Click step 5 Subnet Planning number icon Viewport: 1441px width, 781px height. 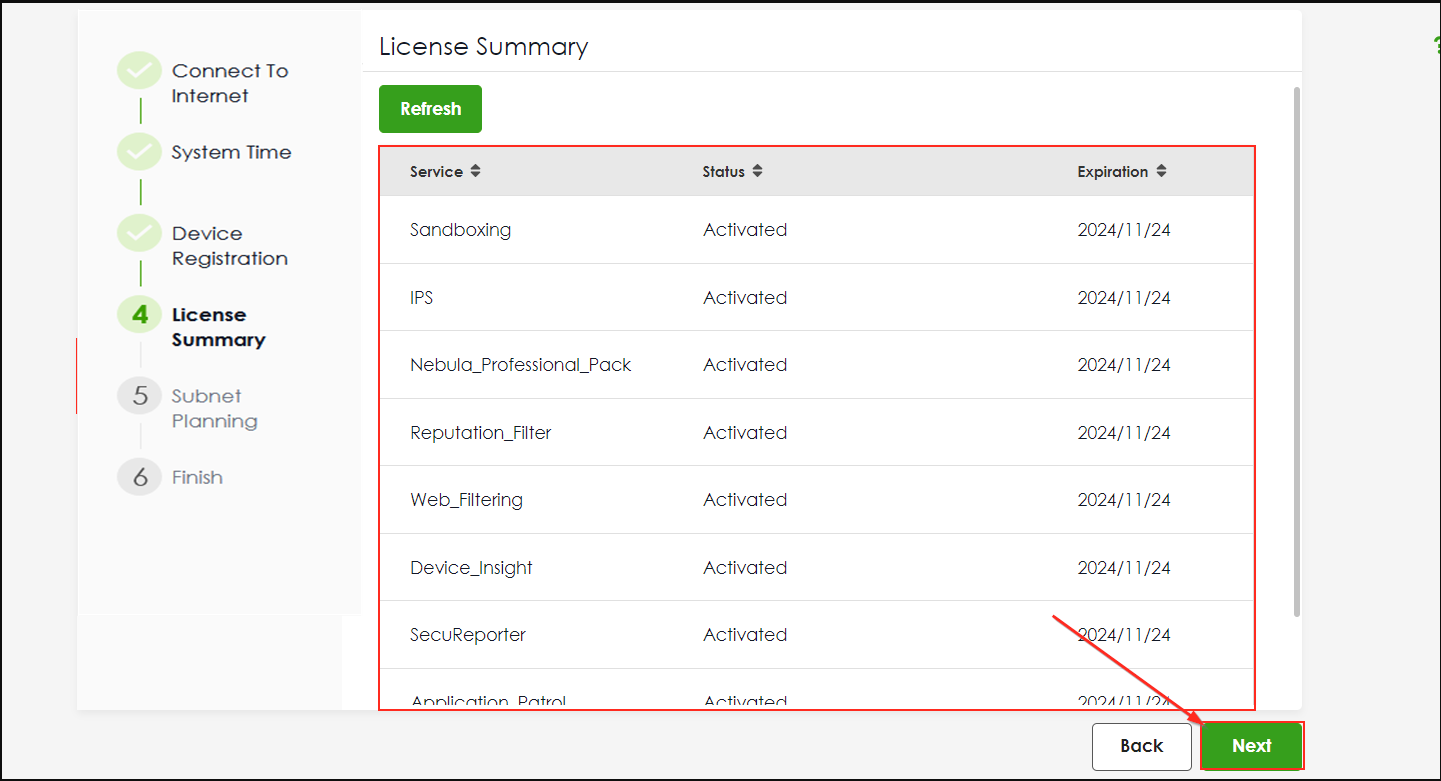pyautogui.click(x=139, y=396)
